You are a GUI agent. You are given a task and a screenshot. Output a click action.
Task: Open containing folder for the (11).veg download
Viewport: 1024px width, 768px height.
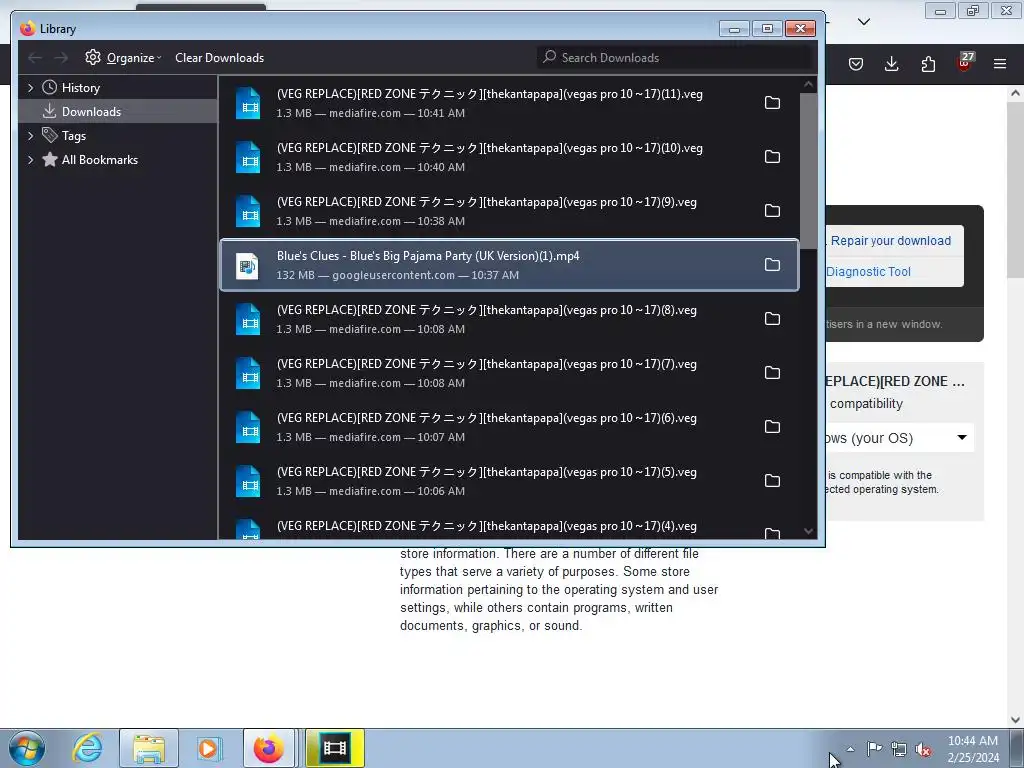[x=772, y=103]
